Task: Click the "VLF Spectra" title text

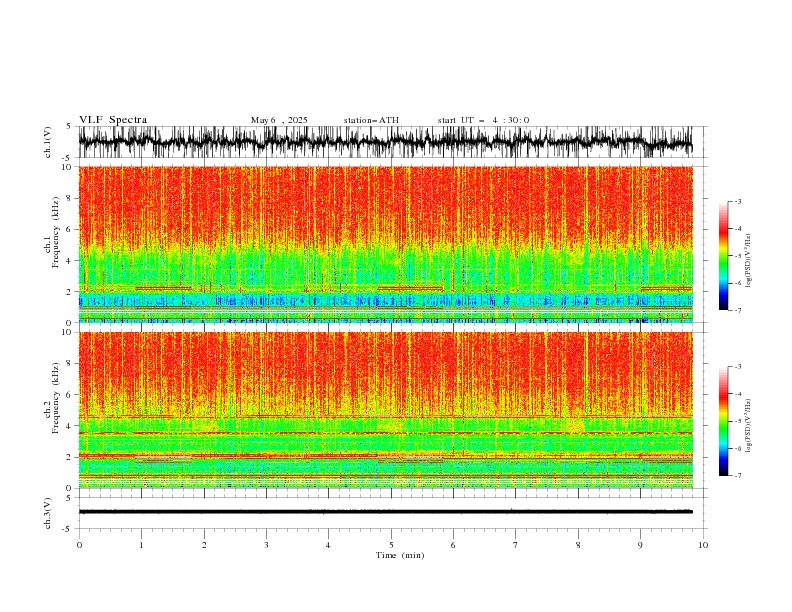Action: click(113, 120)
